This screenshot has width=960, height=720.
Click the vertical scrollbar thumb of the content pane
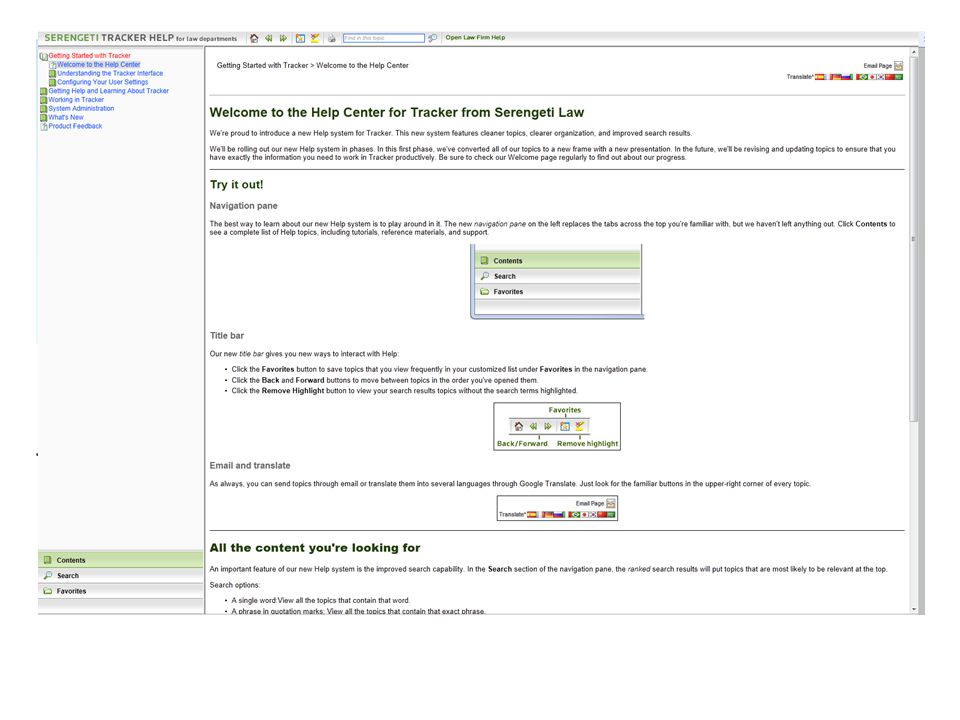914,239
